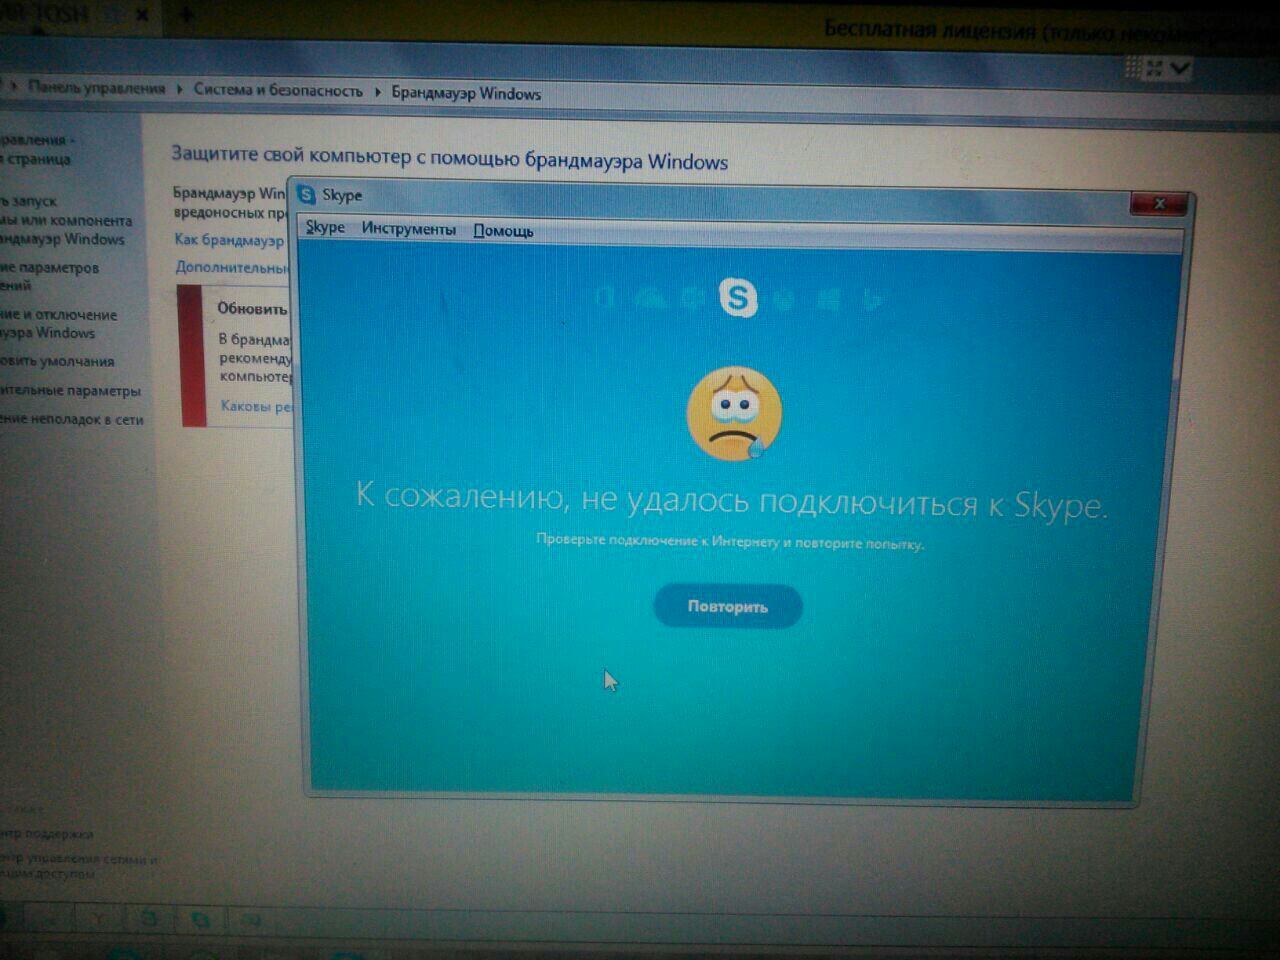The image size is (1280, 960).
Task: Close the Skype window
Action: 1160,204
